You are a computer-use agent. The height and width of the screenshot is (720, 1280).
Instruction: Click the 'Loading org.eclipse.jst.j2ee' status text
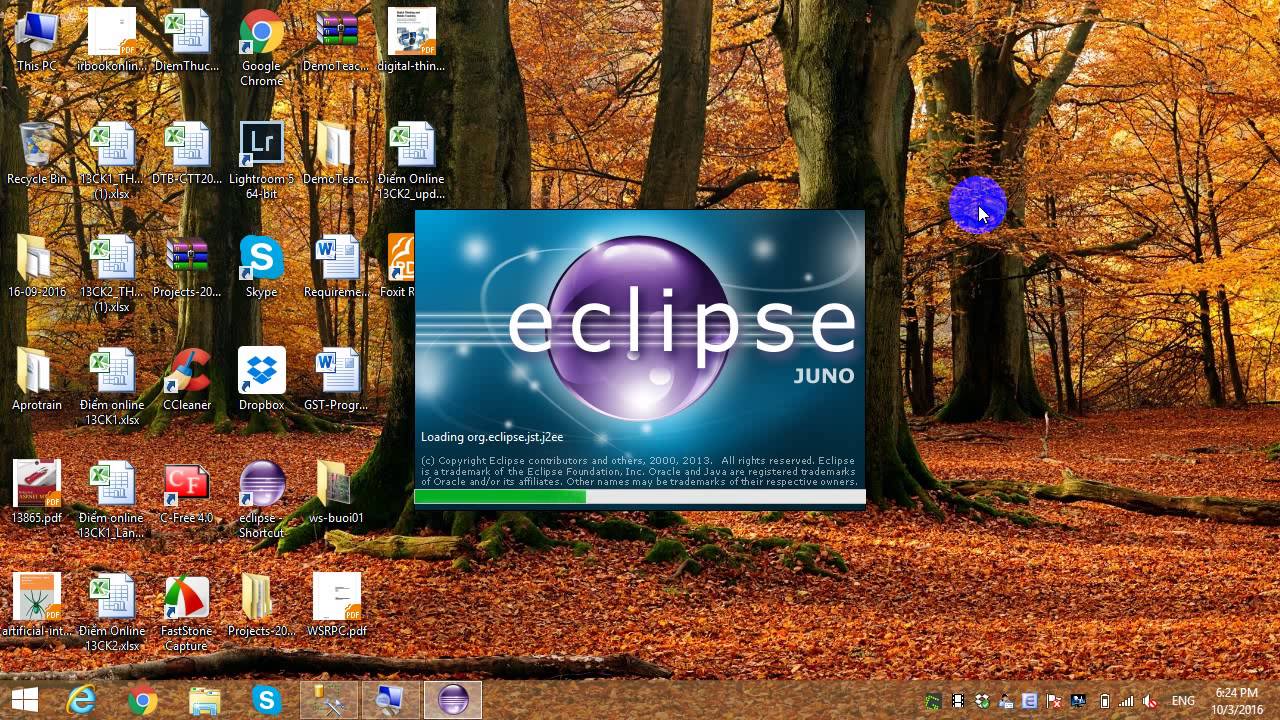492,437
